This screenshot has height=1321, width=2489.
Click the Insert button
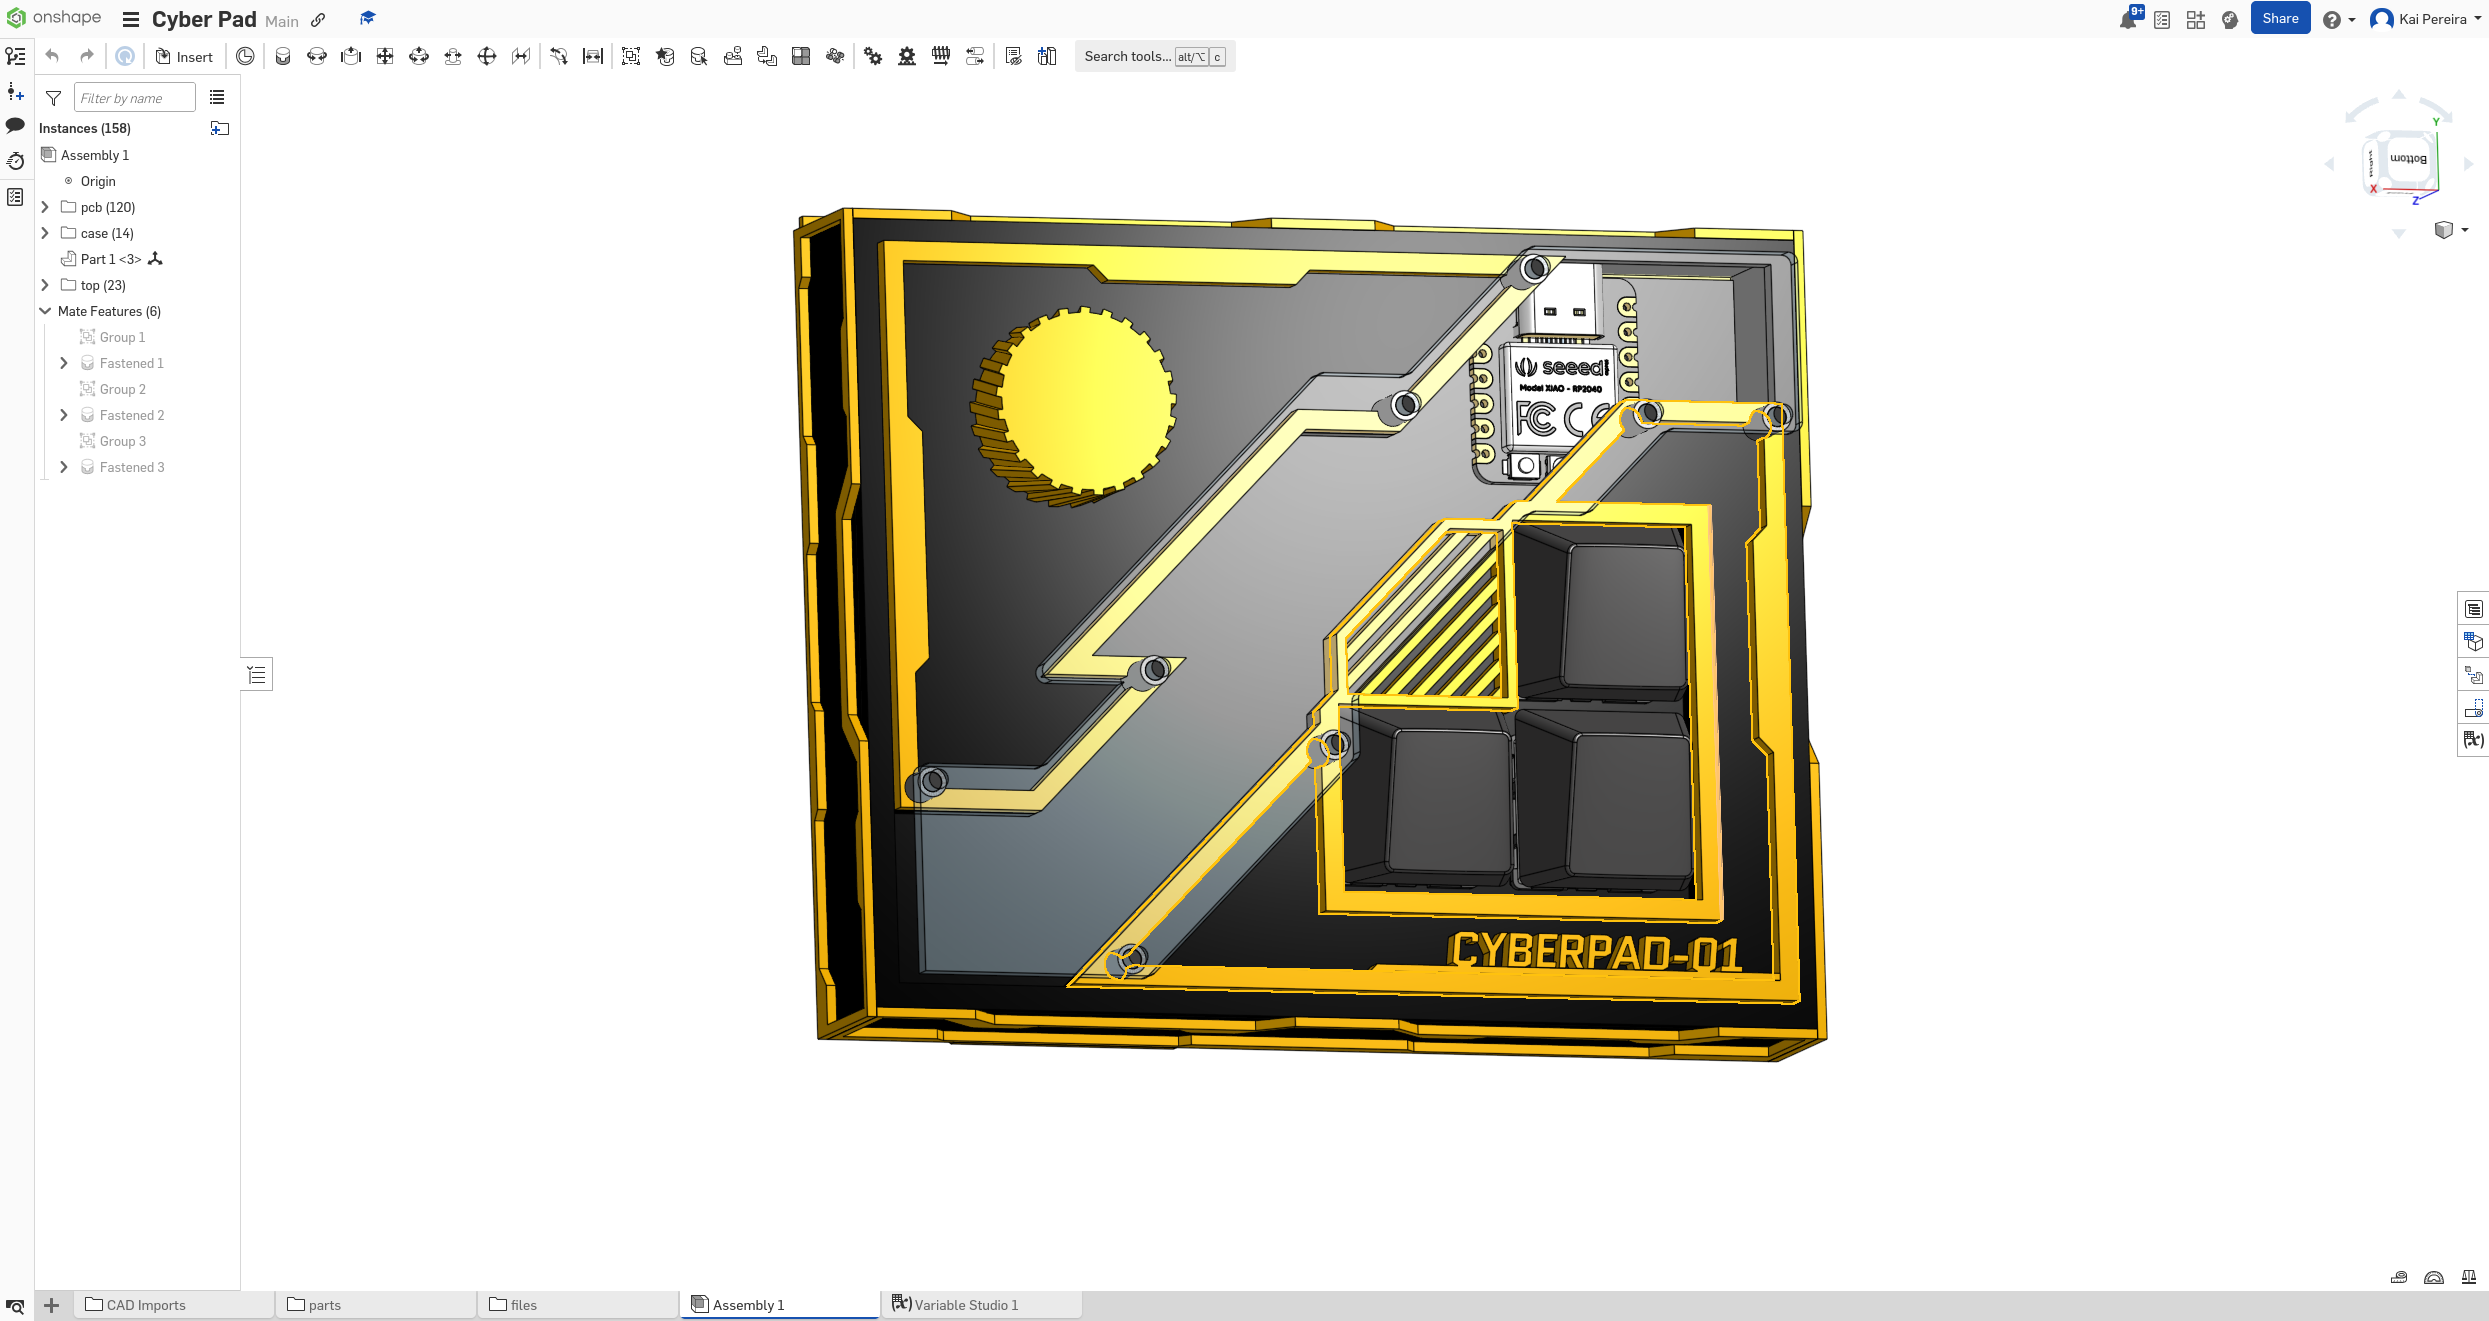coord(184,57)
